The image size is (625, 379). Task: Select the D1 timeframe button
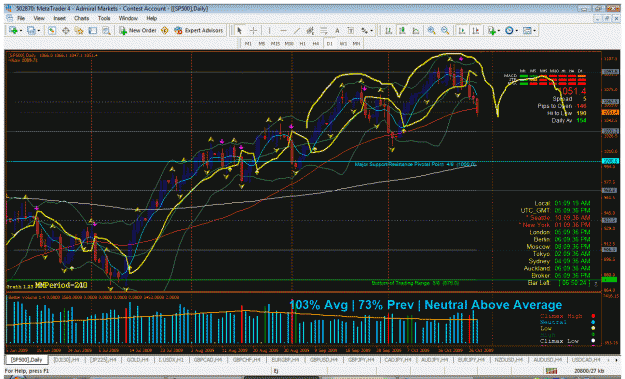pyautogui.click(x=330, y=43)
